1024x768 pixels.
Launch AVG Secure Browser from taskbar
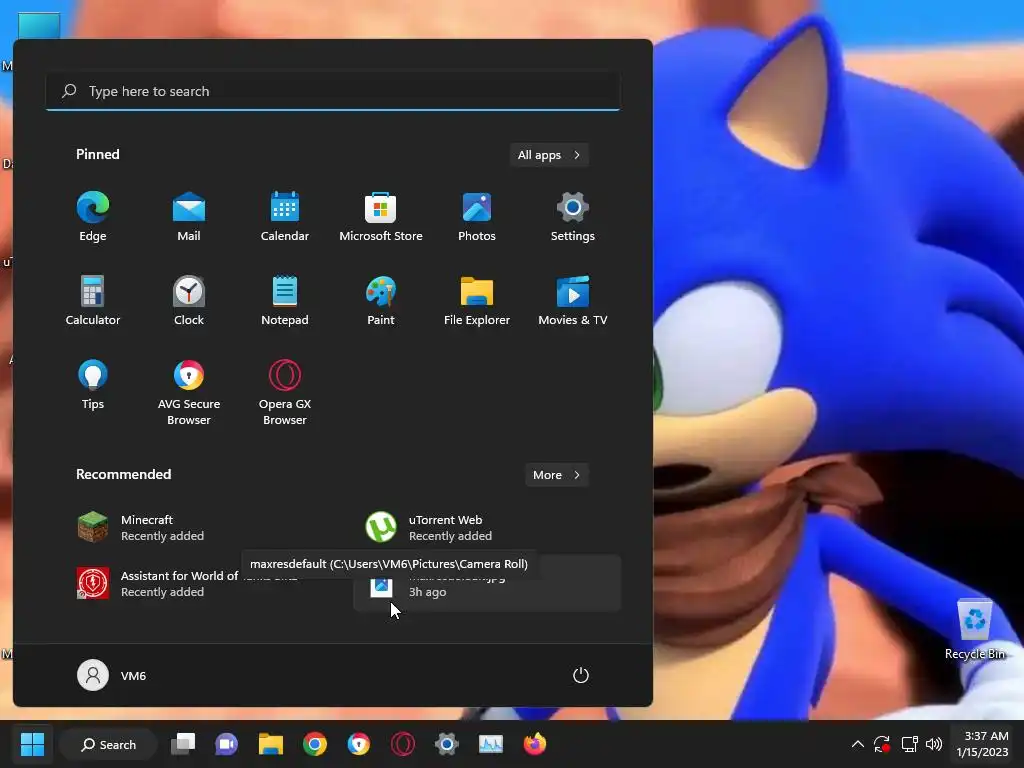pos(359,744)
